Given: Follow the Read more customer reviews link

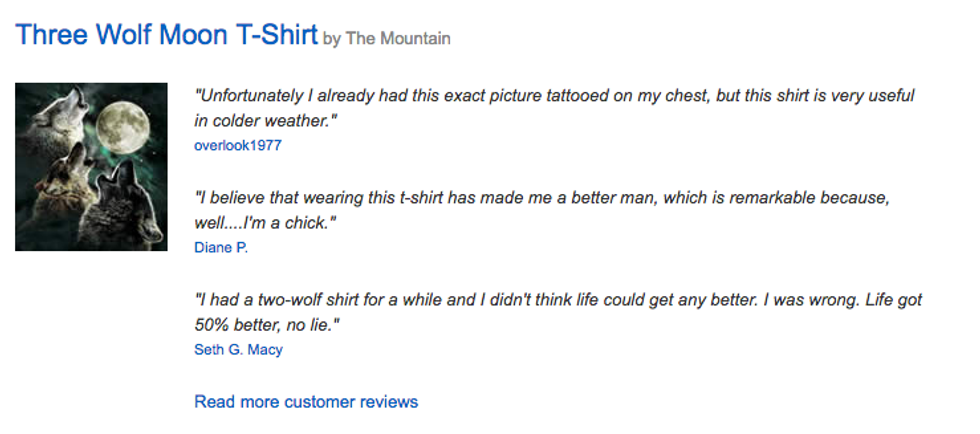Looking at the screenshot, I should coord(306,402).
